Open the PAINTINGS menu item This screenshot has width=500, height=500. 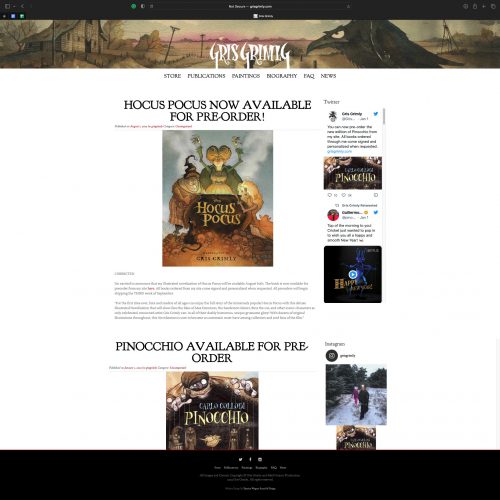point(246,76)
